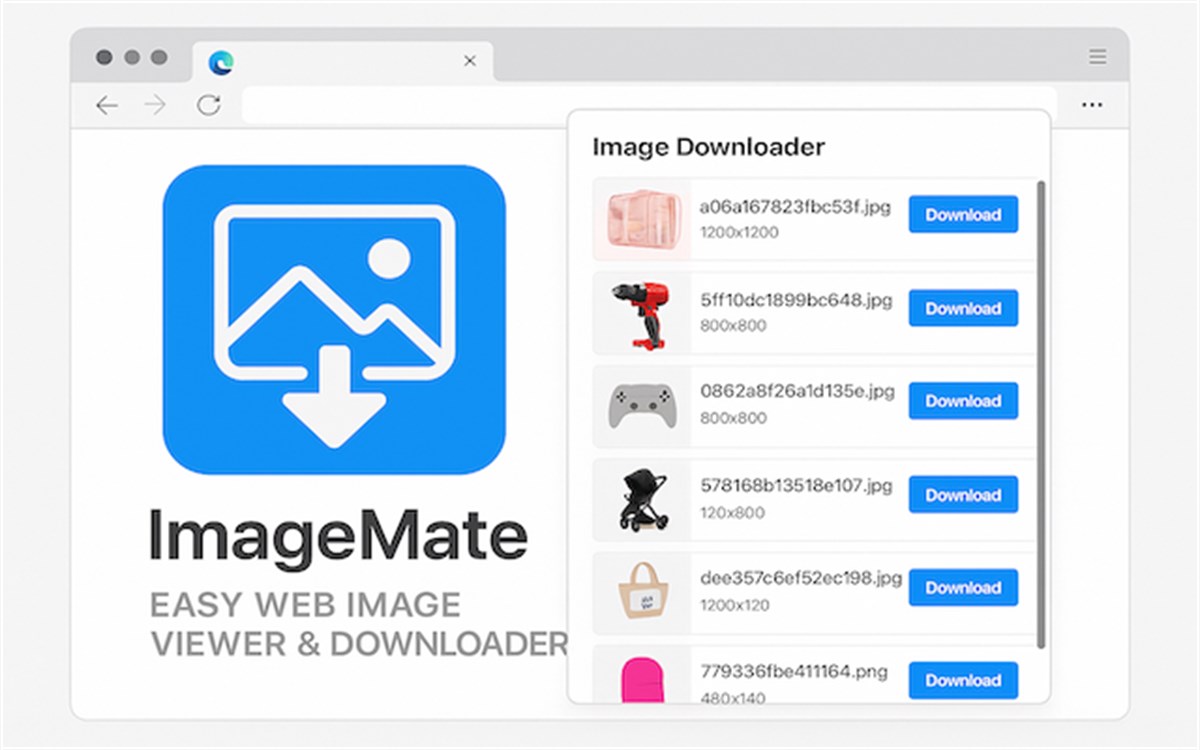Download 5ff10dc1899bc648.jpg
This screenshot has width=1200, height=750.
tap(963, 308)
